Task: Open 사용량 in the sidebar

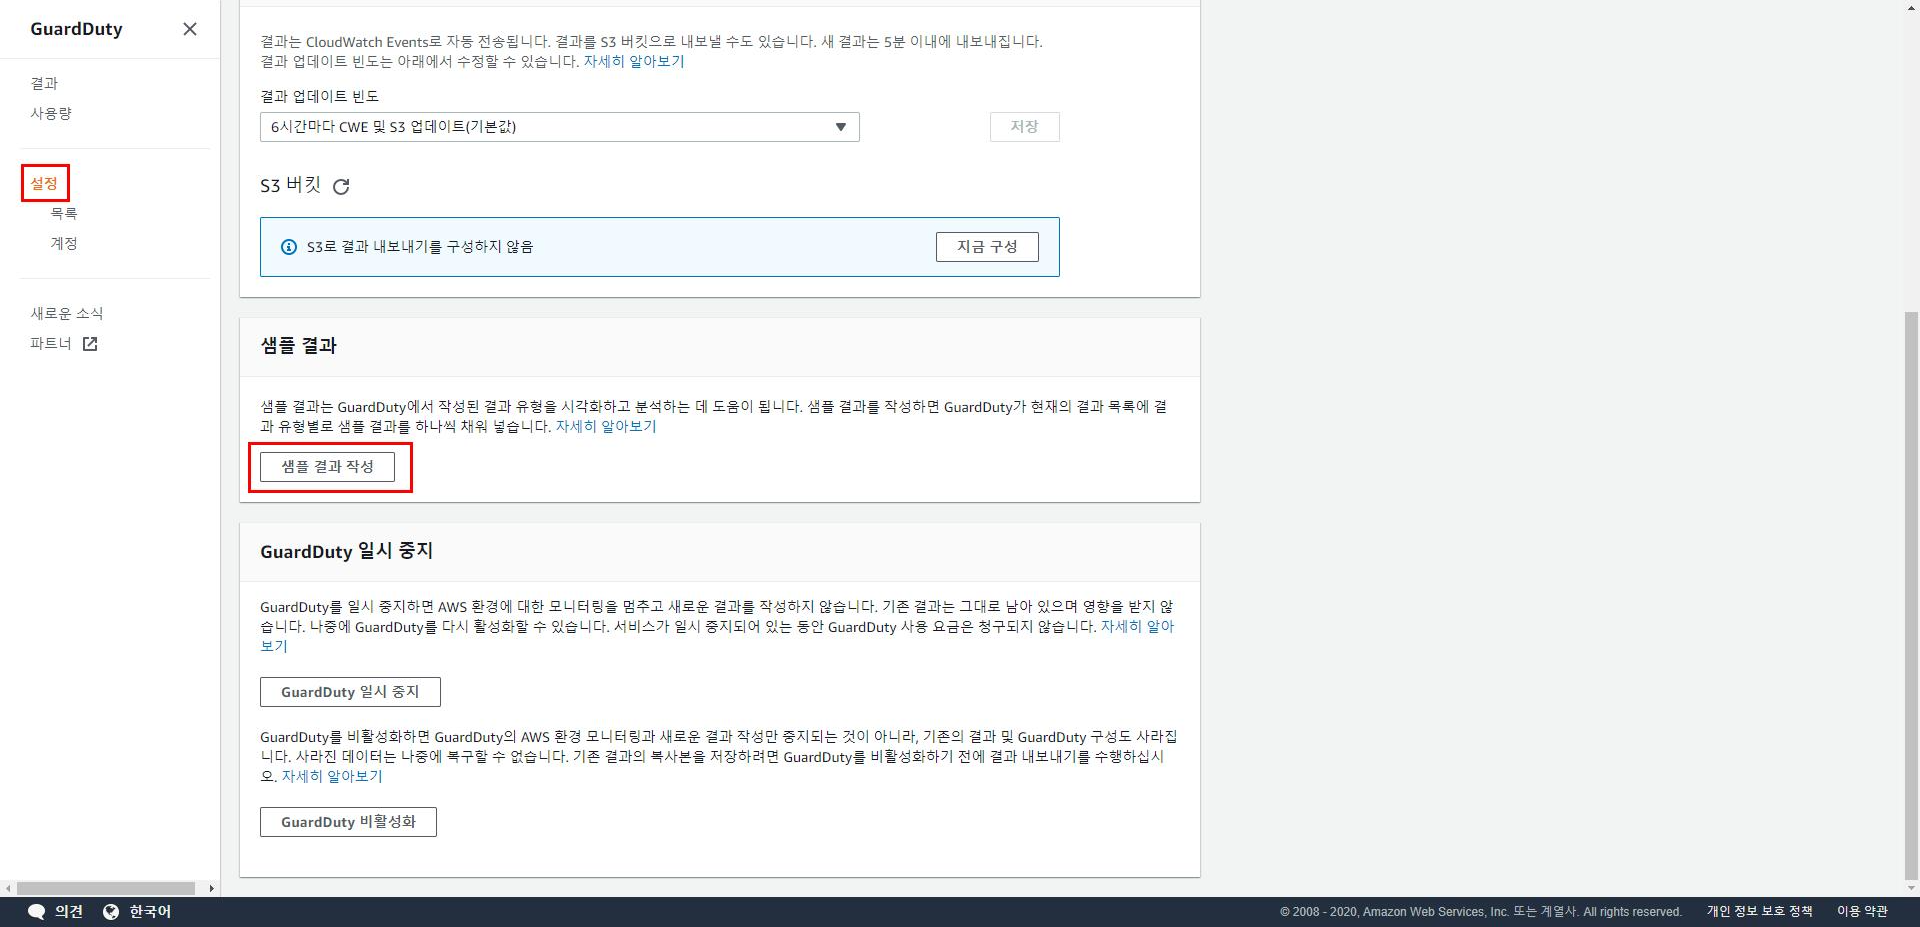Action: 51,113
